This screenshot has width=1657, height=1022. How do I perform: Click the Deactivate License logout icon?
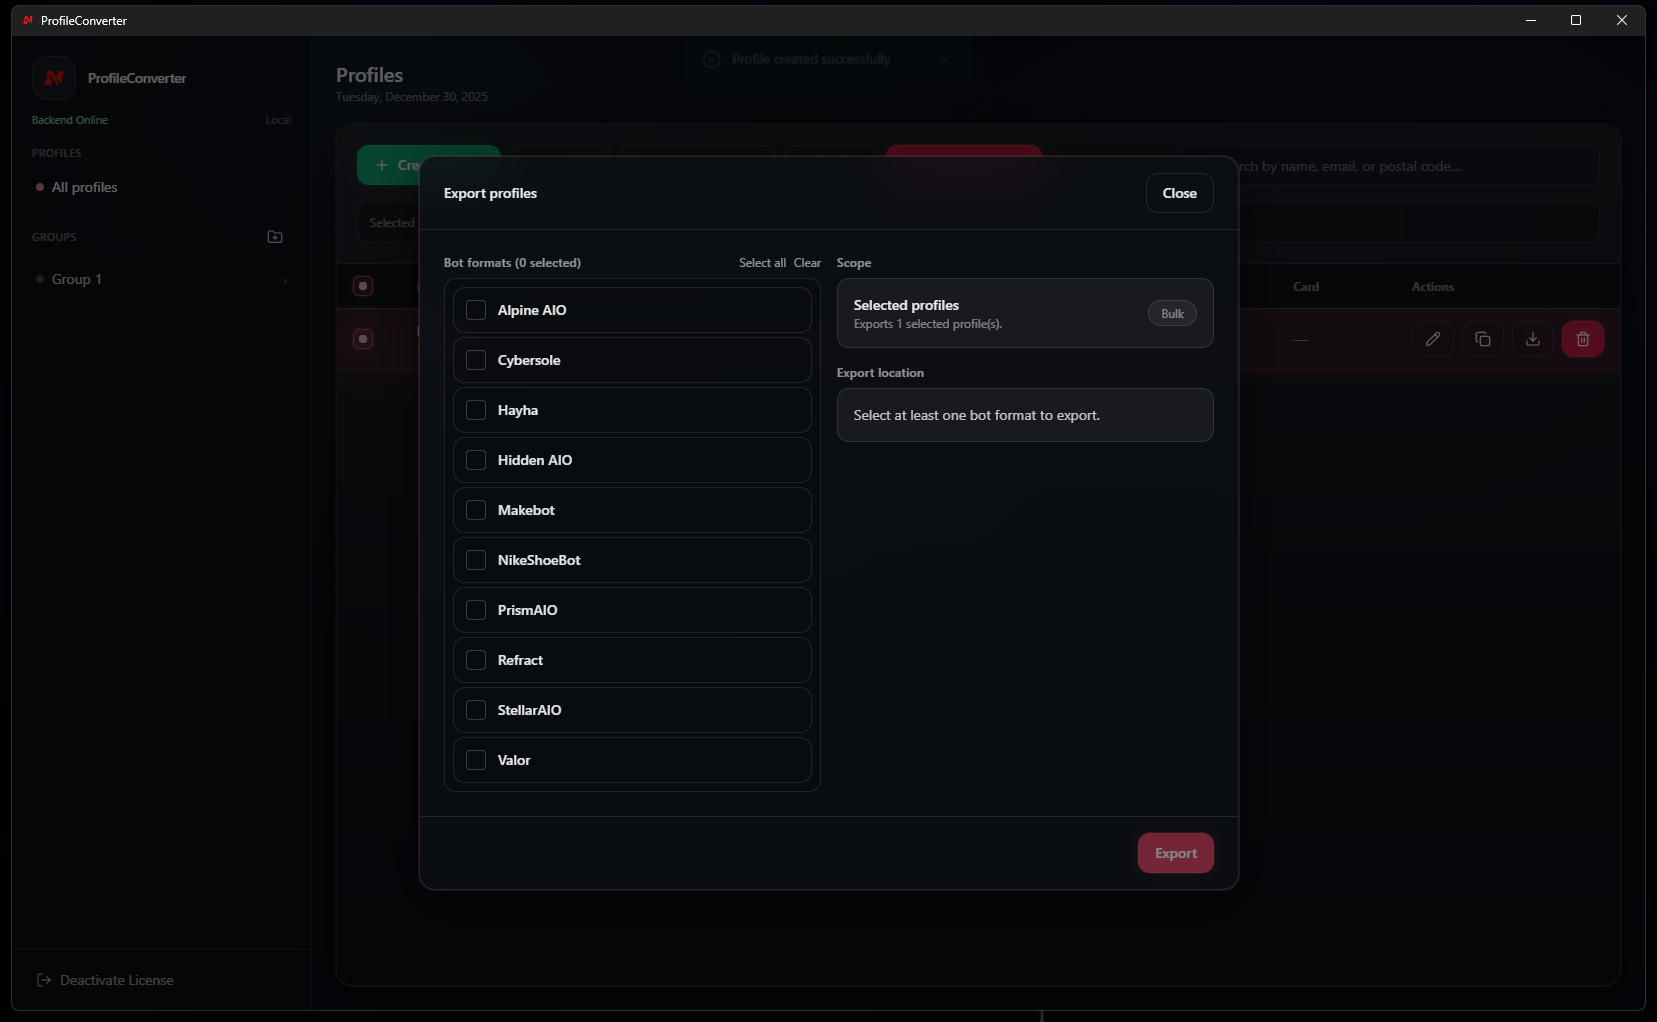click(43, 980)
